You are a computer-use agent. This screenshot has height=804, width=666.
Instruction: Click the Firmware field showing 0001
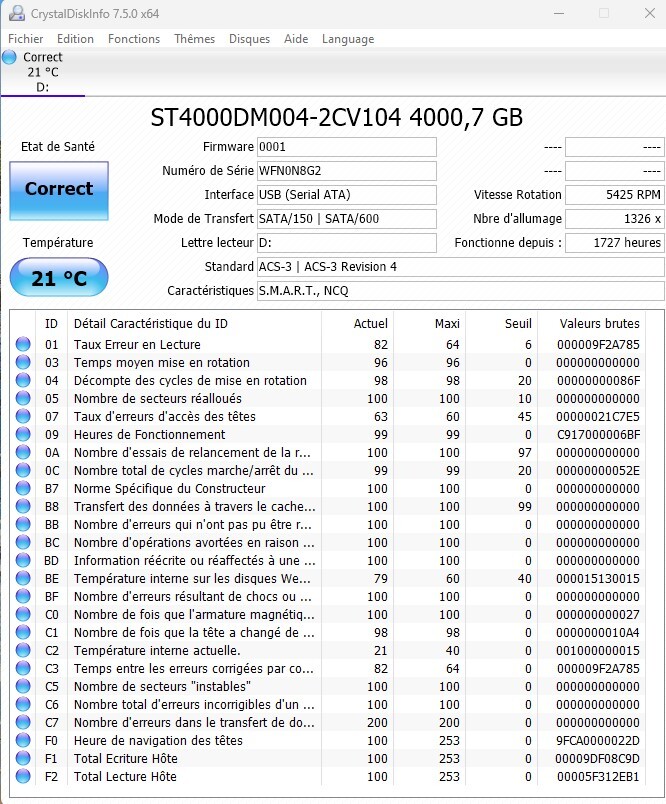(x=347, y=147)
